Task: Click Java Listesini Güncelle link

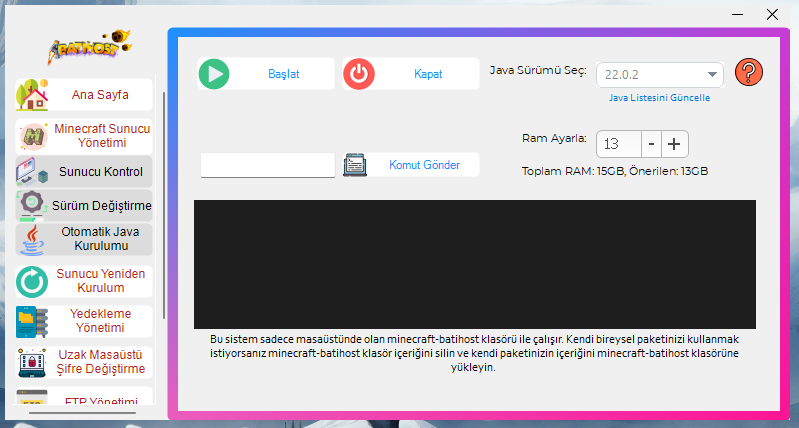Action: pyautogui.click(x=659, y=98)
